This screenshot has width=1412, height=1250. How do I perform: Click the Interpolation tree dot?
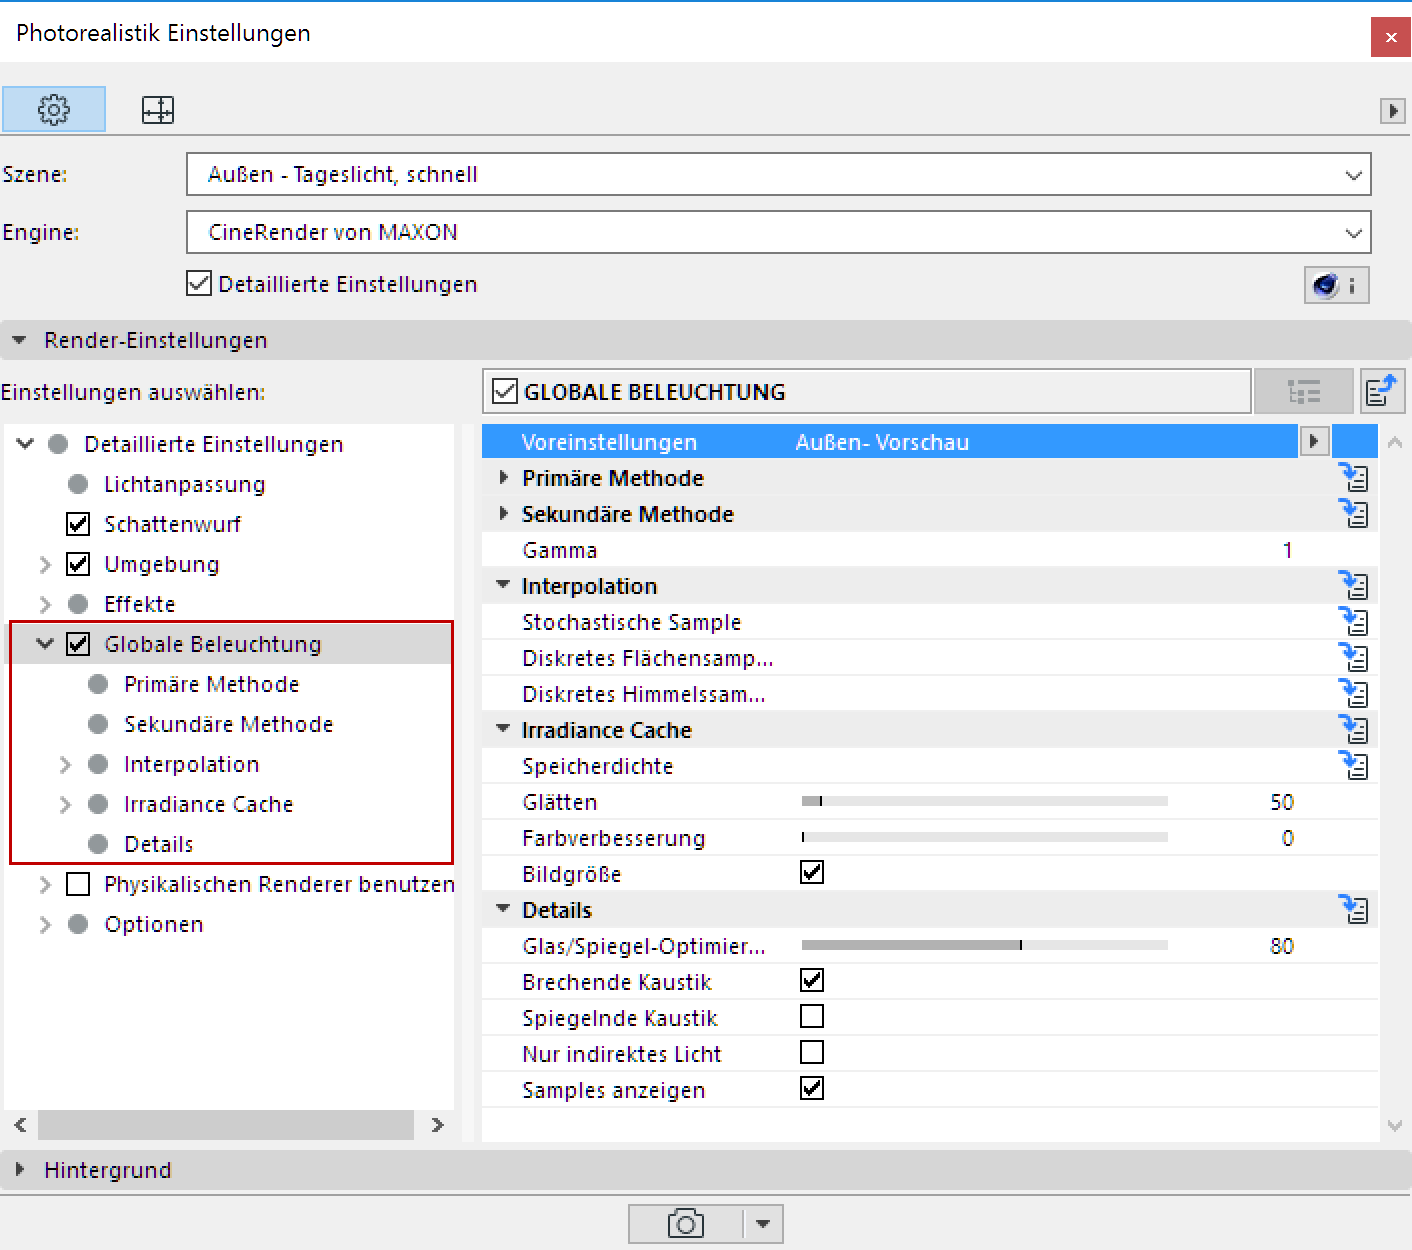(98, 764)
